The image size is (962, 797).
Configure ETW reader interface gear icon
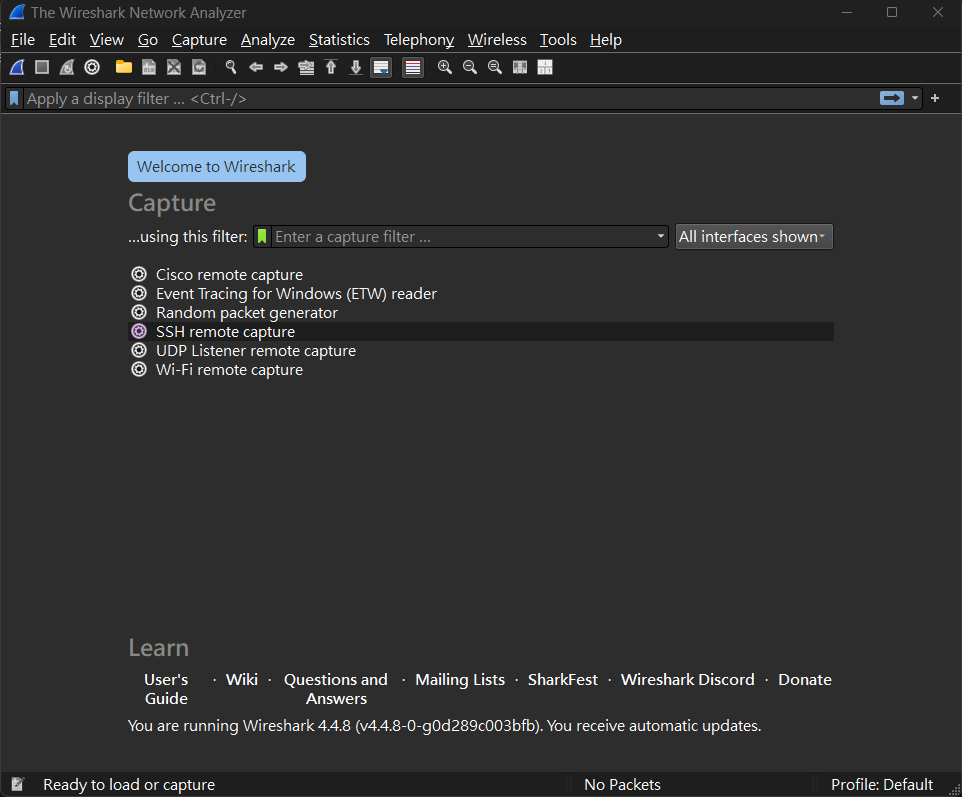(x=139, y=293)
